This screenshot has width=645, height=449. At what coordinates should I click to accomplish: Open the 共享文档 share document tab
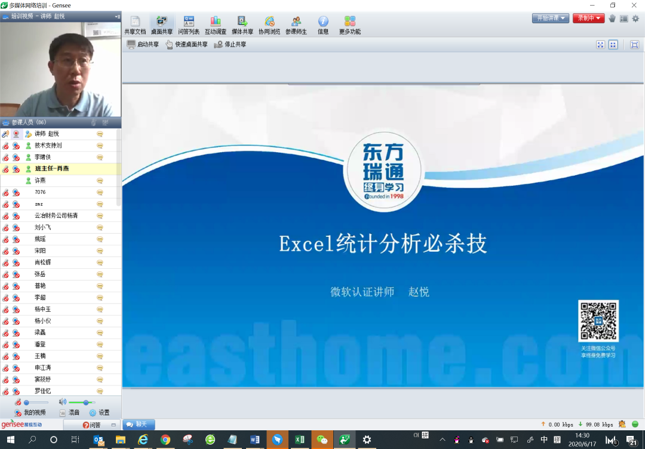[x=135, y=25]
